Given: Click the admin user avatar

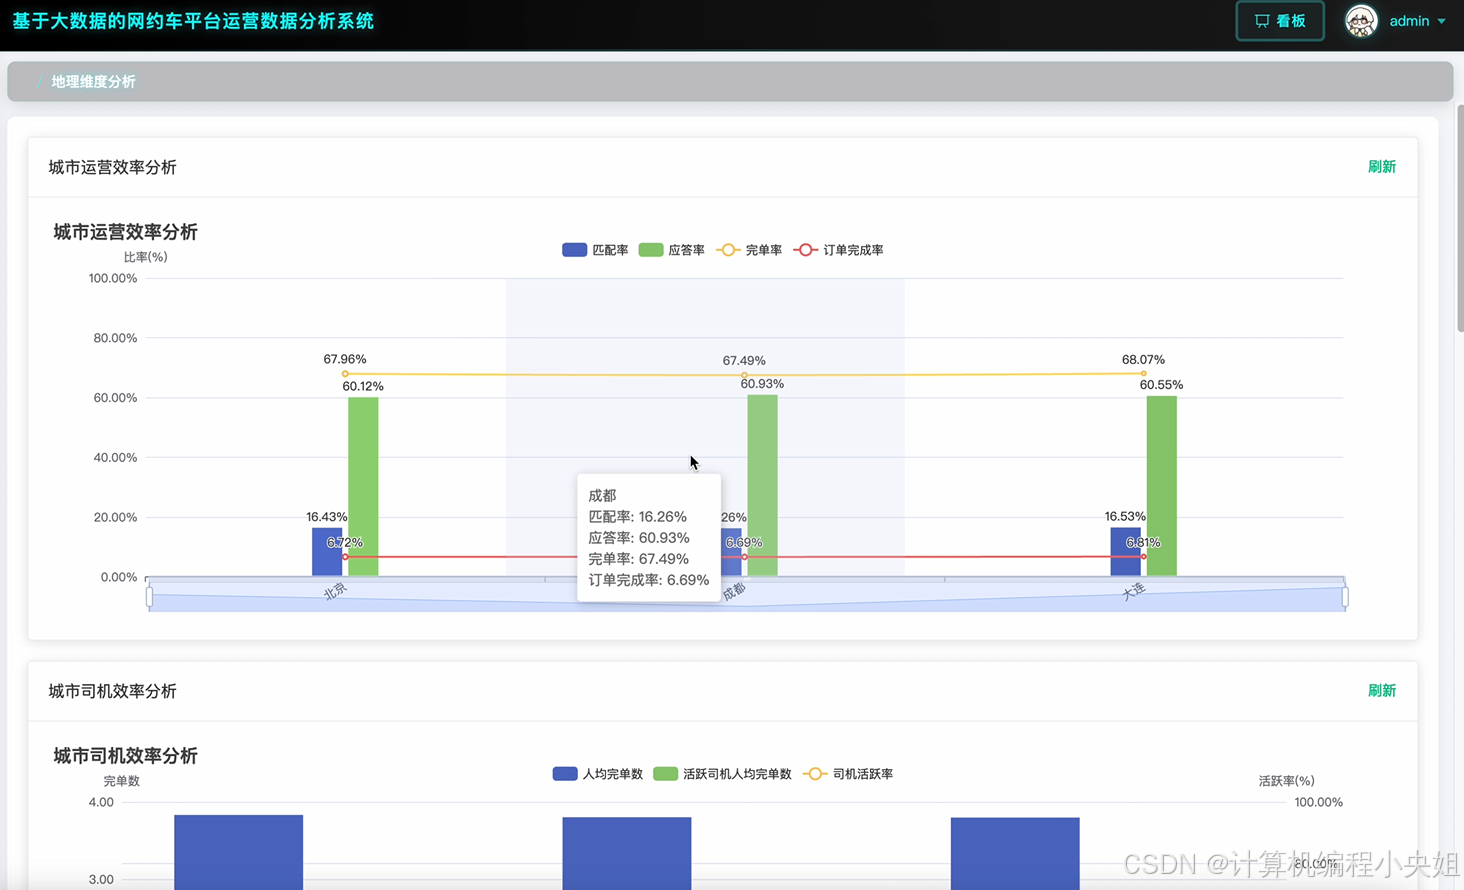Looking at the screenshot, I should [1361, 21].
